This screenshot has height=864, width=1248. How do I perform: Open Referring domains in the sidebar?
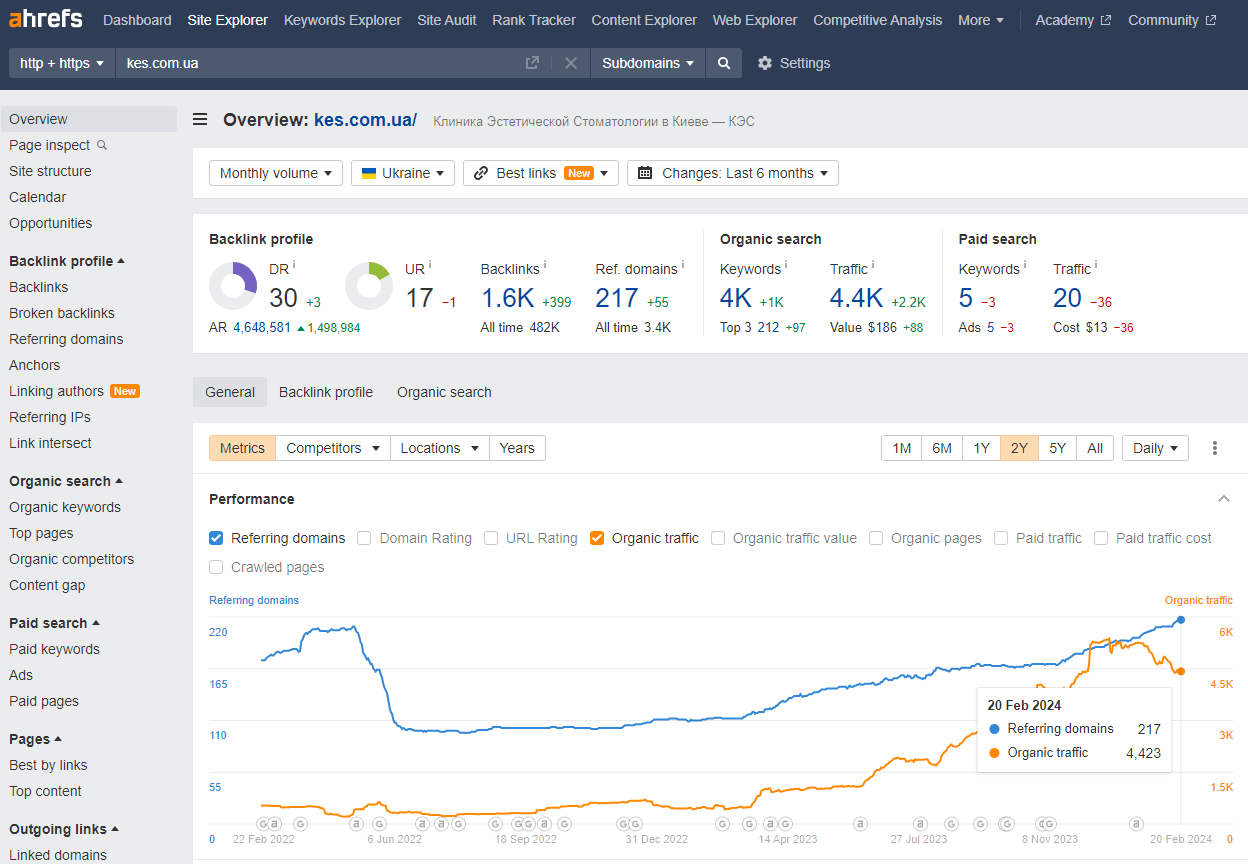click(66, 339)
